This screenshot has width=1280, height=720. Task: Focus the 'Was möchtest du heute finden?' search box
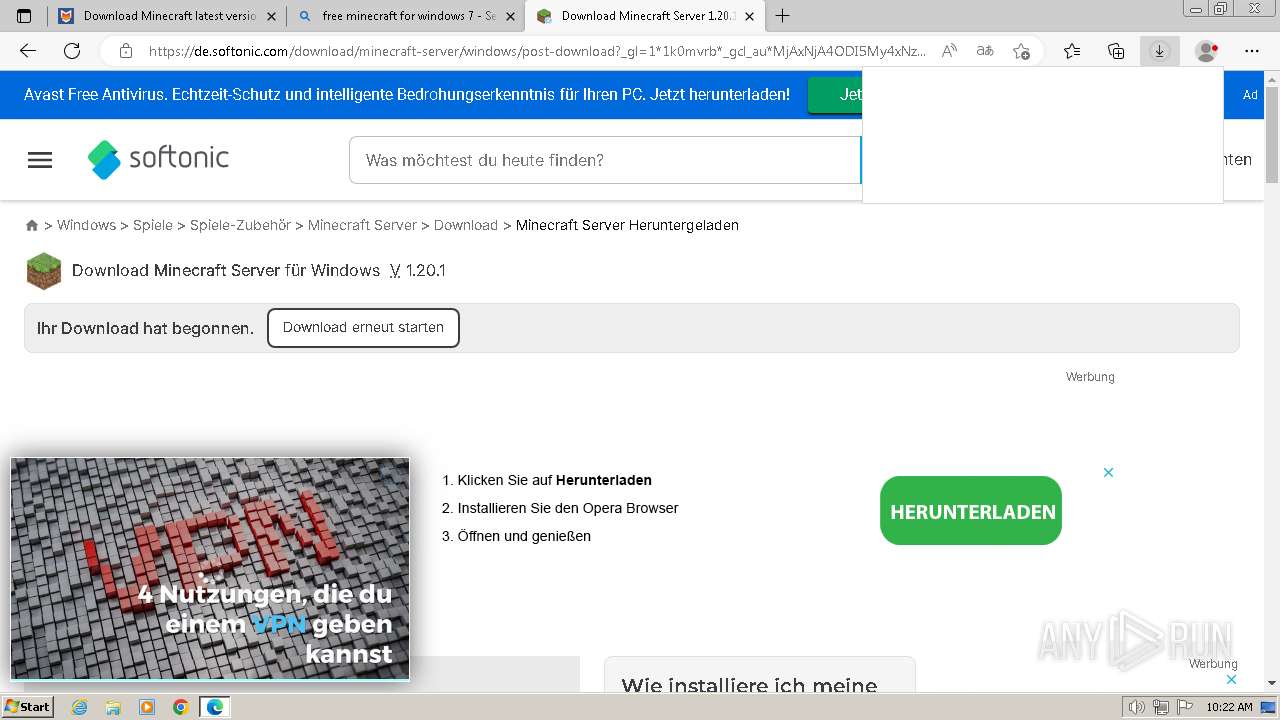pos(604,160)
